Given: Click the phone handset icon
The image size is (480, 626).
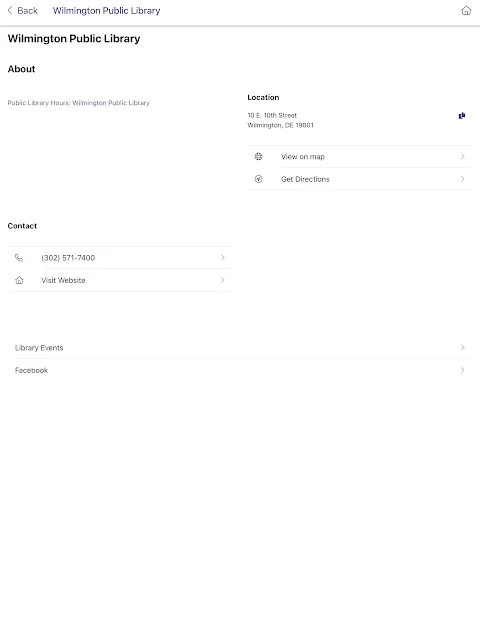Looking at the screenshot, I should click(x=19, y=258).
